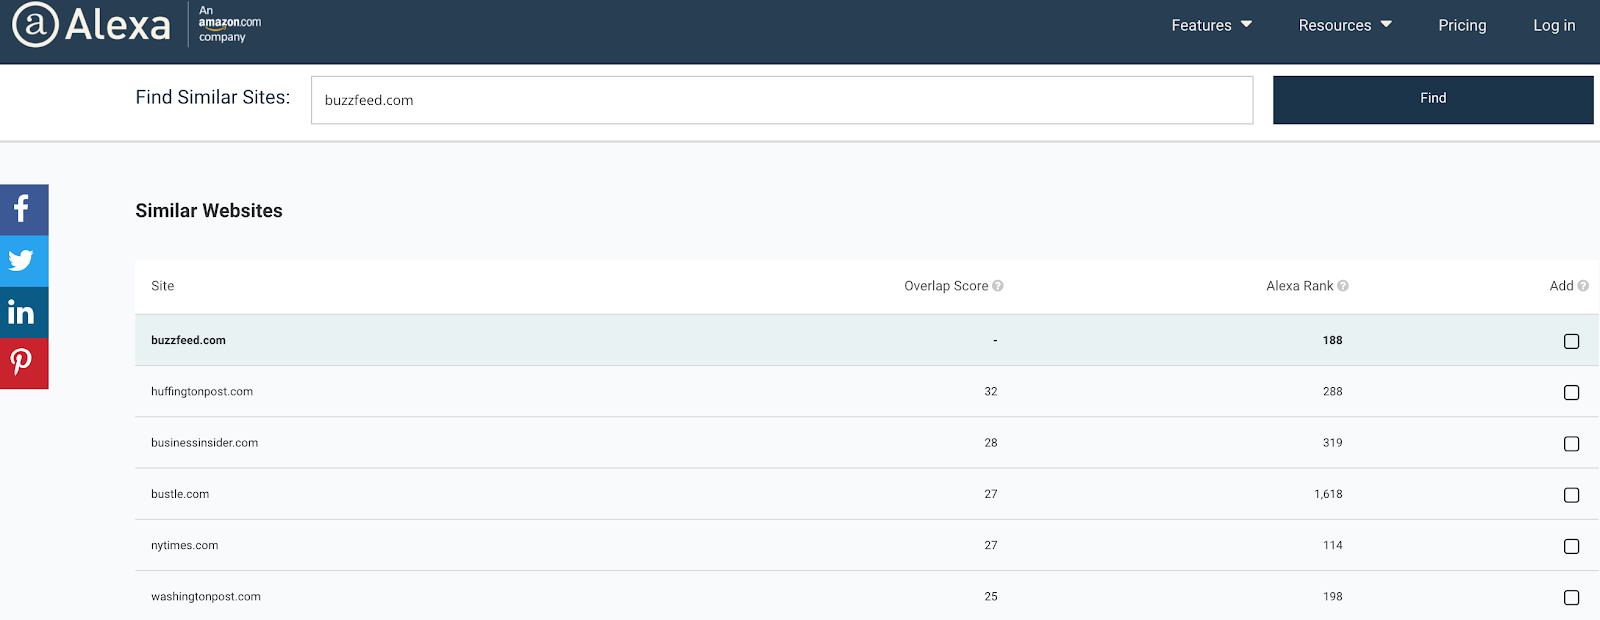Share page on LinkedIn
Screen dimensions: 1600x620
(24, 312)
